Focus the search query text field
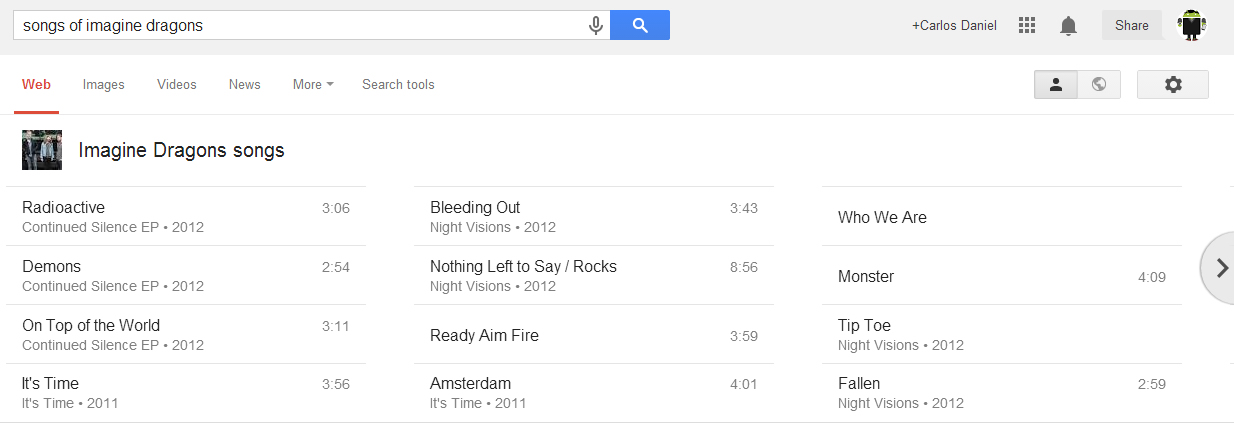The image size is (1234, 426). [x=300, y=26]
